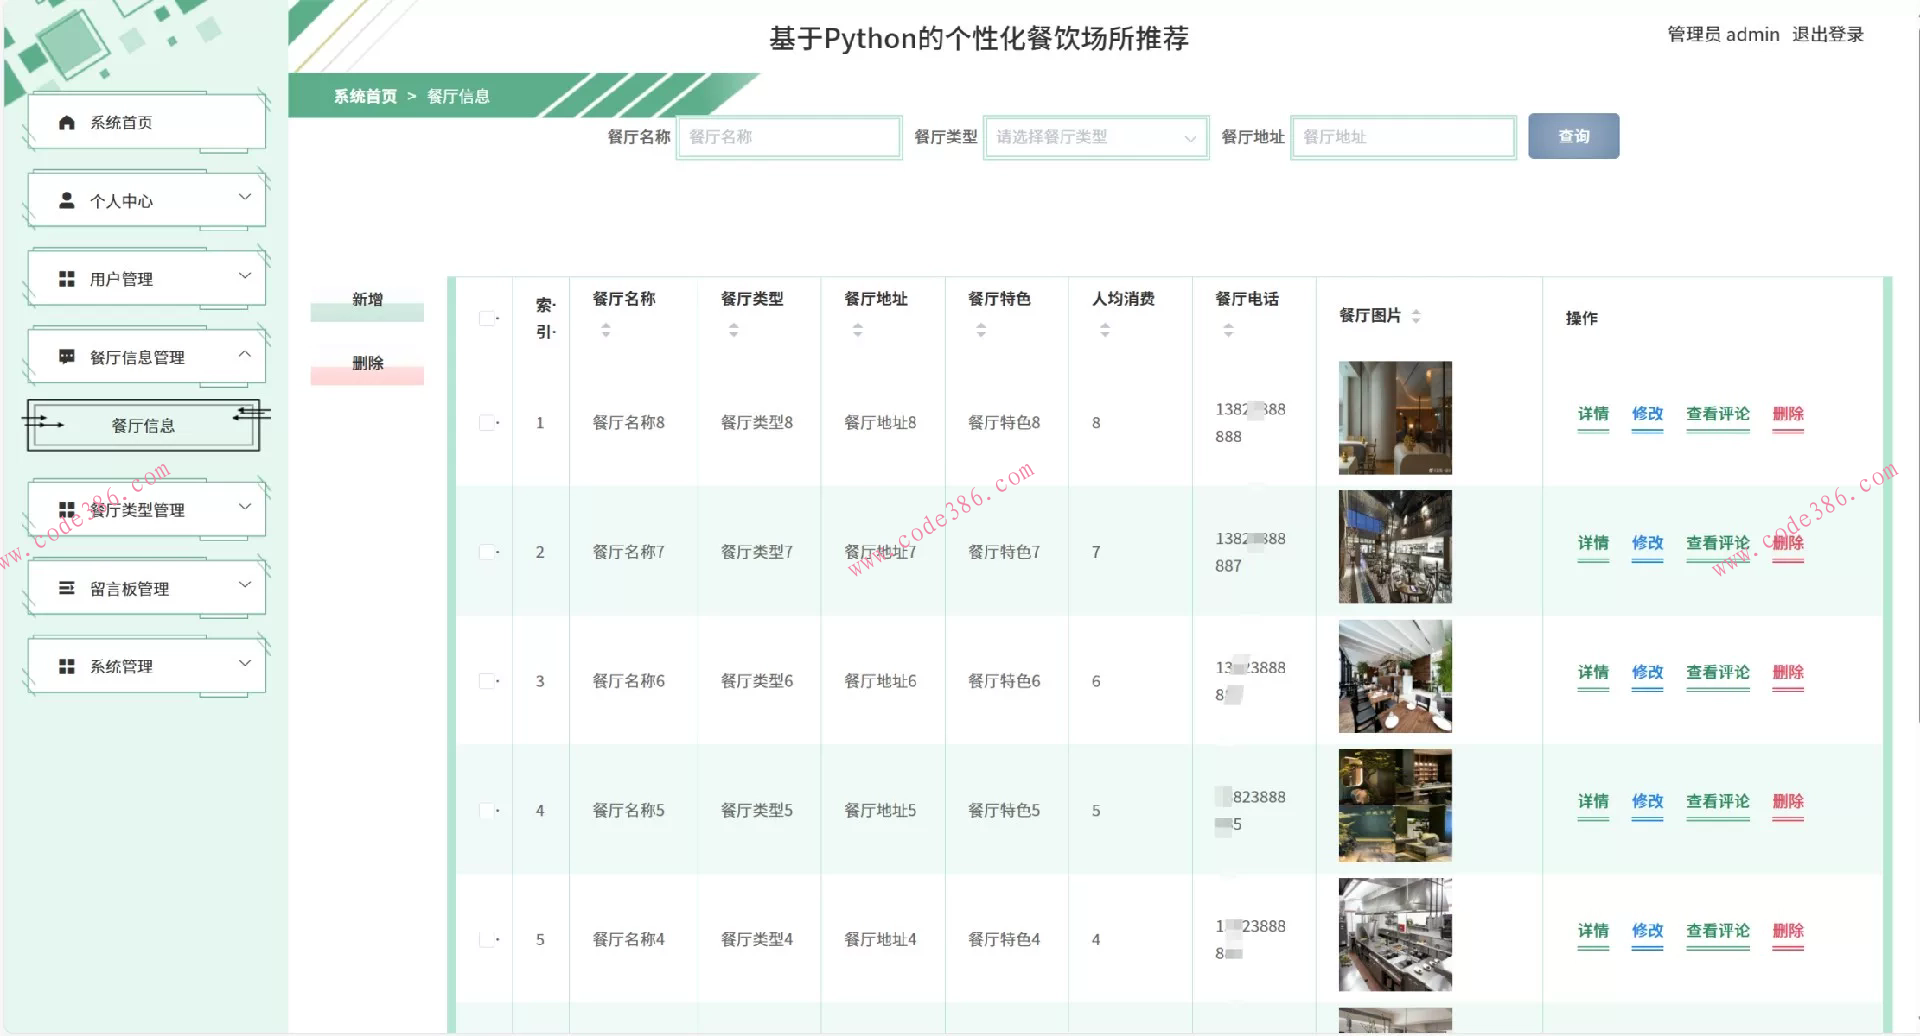Click the grid icon next to 用户管理

(66, 277)
